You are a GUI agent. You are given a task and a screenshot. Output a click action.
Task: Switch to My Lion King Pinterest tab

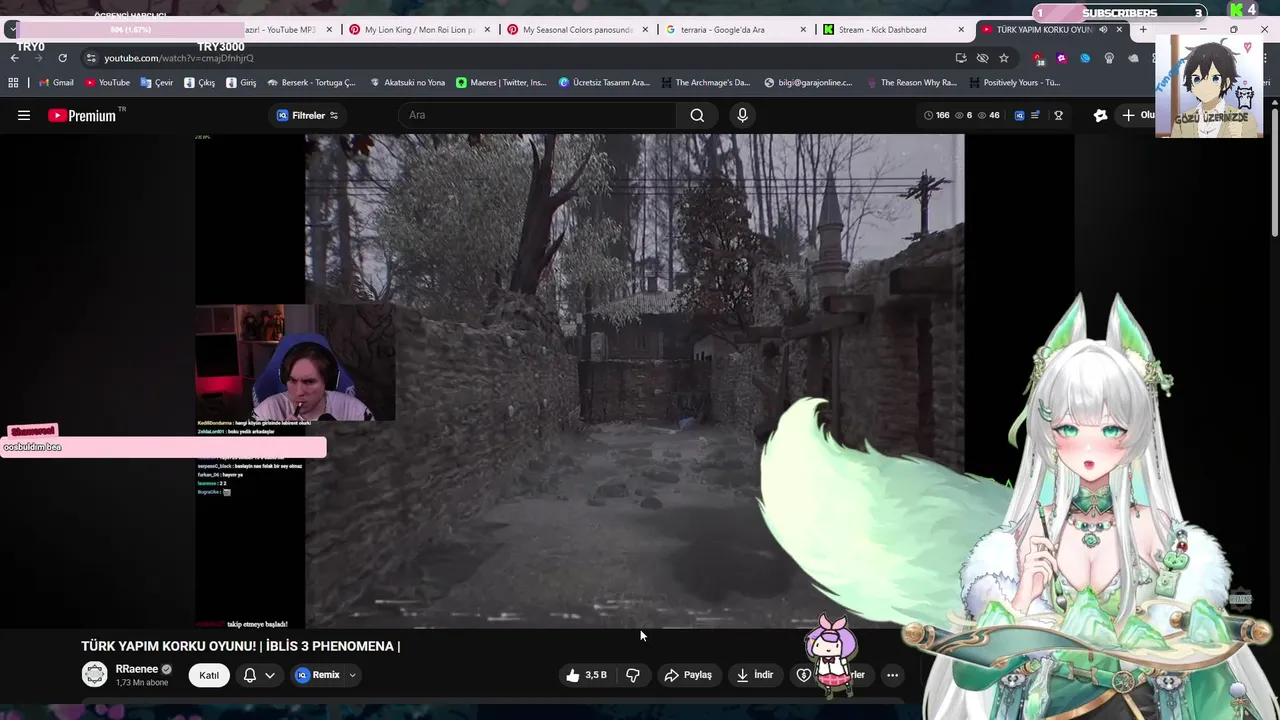pos(418,30)
